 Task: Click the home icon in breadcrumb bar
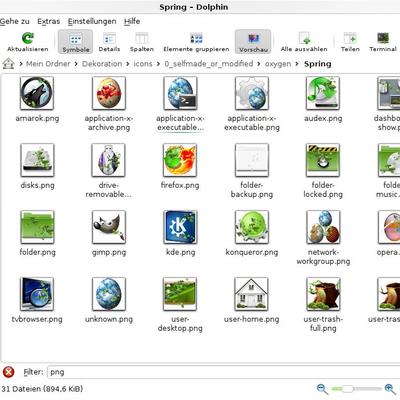[x=8, y=64]
